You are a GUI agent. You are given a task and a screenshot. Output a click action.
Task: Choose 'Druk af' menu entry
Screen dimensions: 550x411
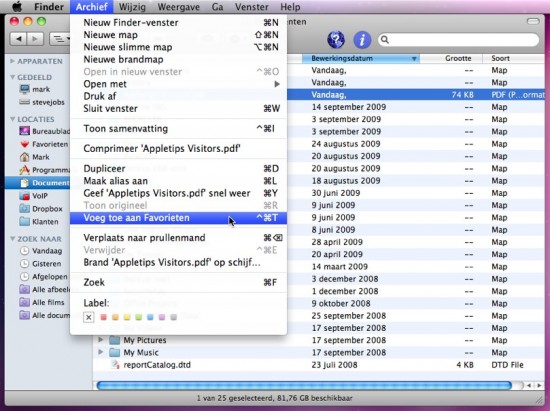178,96
